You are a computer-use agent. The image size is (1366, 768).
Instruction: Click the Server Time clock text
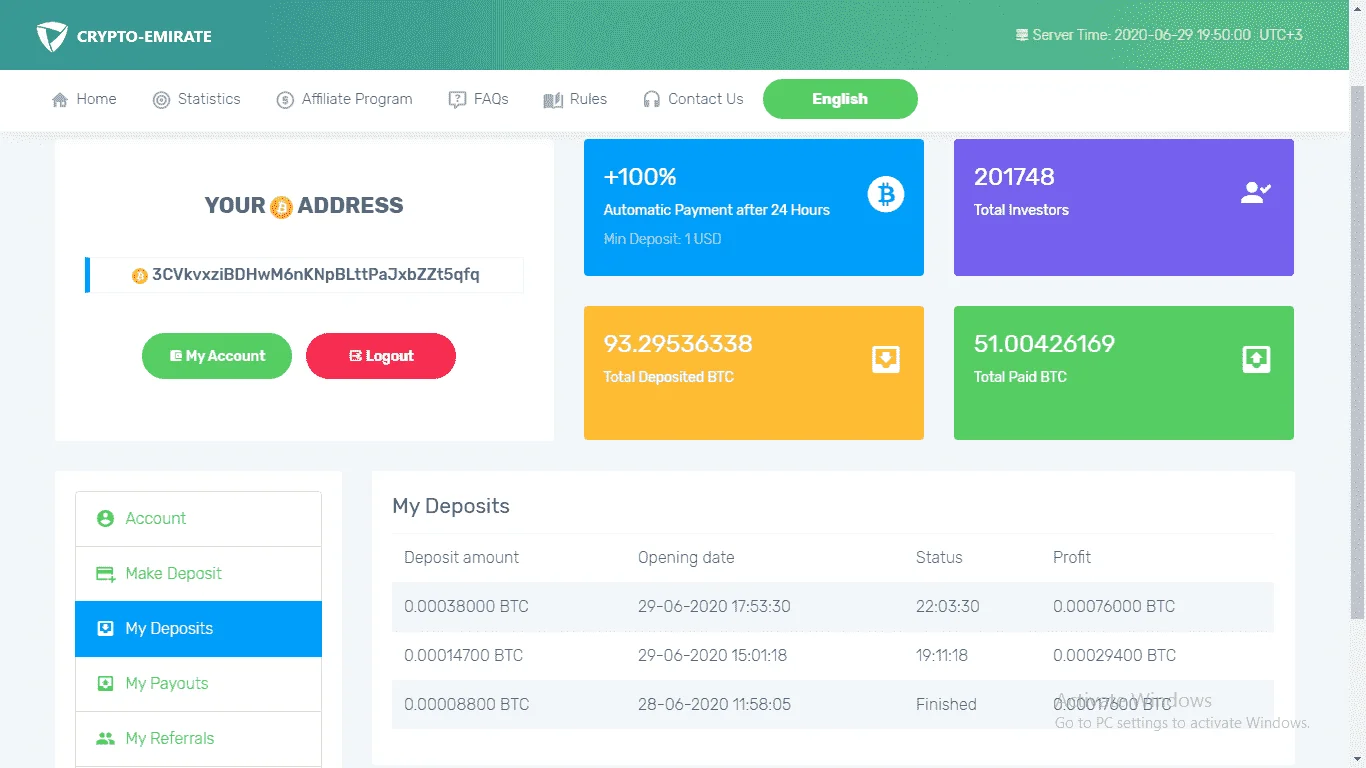coord(1167,35)
